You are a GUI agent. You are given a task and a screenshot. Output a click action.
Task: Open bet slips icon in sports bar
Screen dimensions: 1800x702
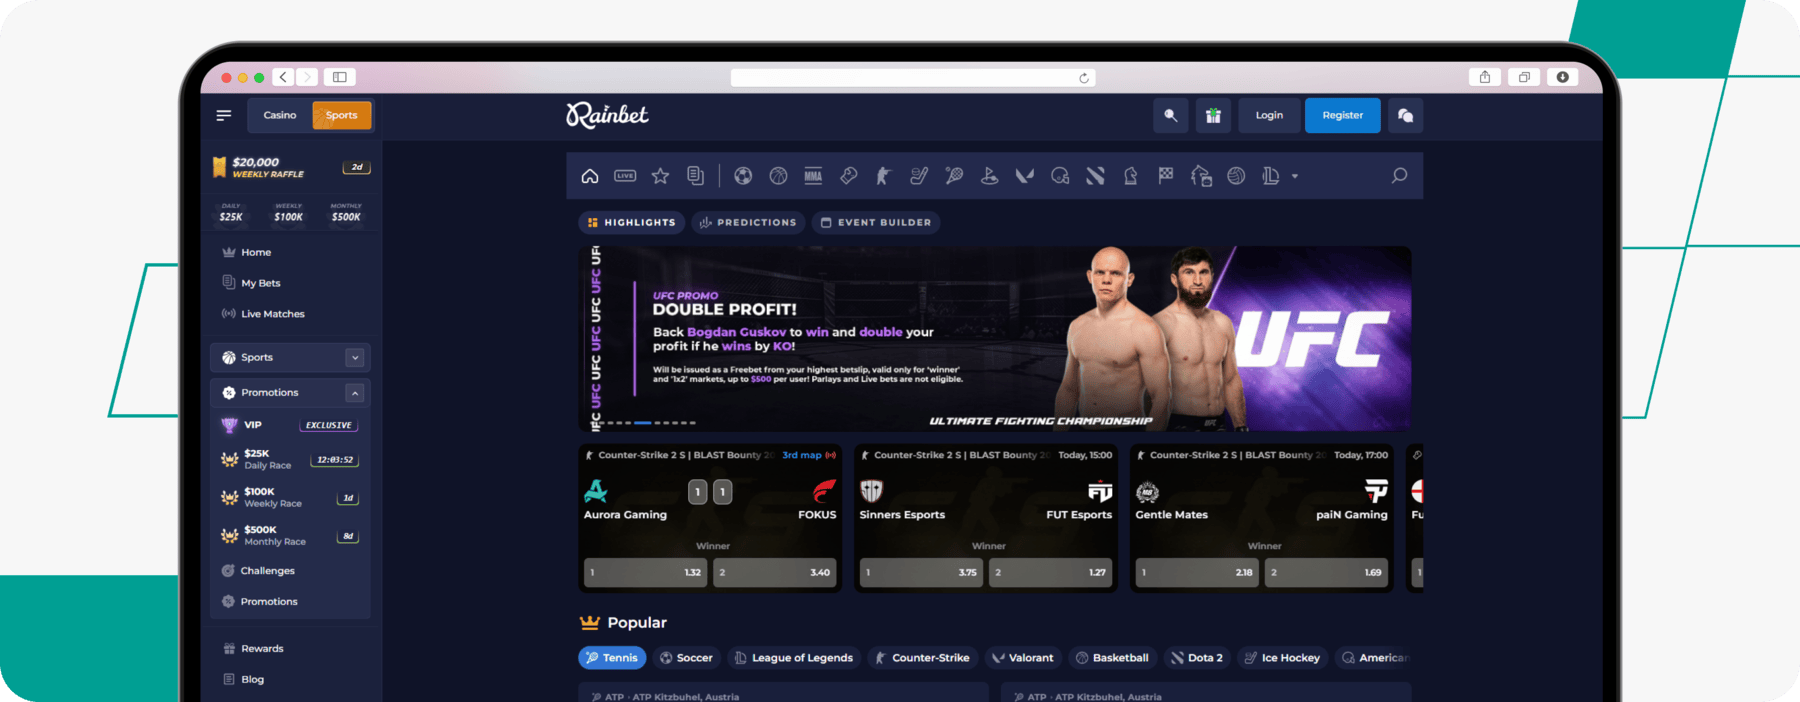695,176
